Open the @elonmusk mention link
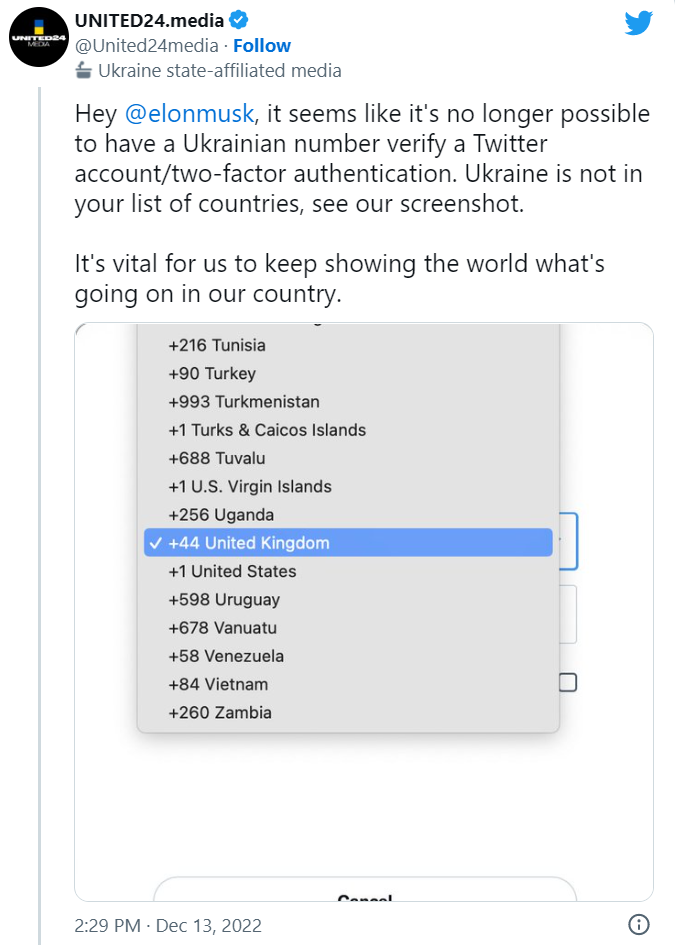677x948 pixels. coord(190,113)
